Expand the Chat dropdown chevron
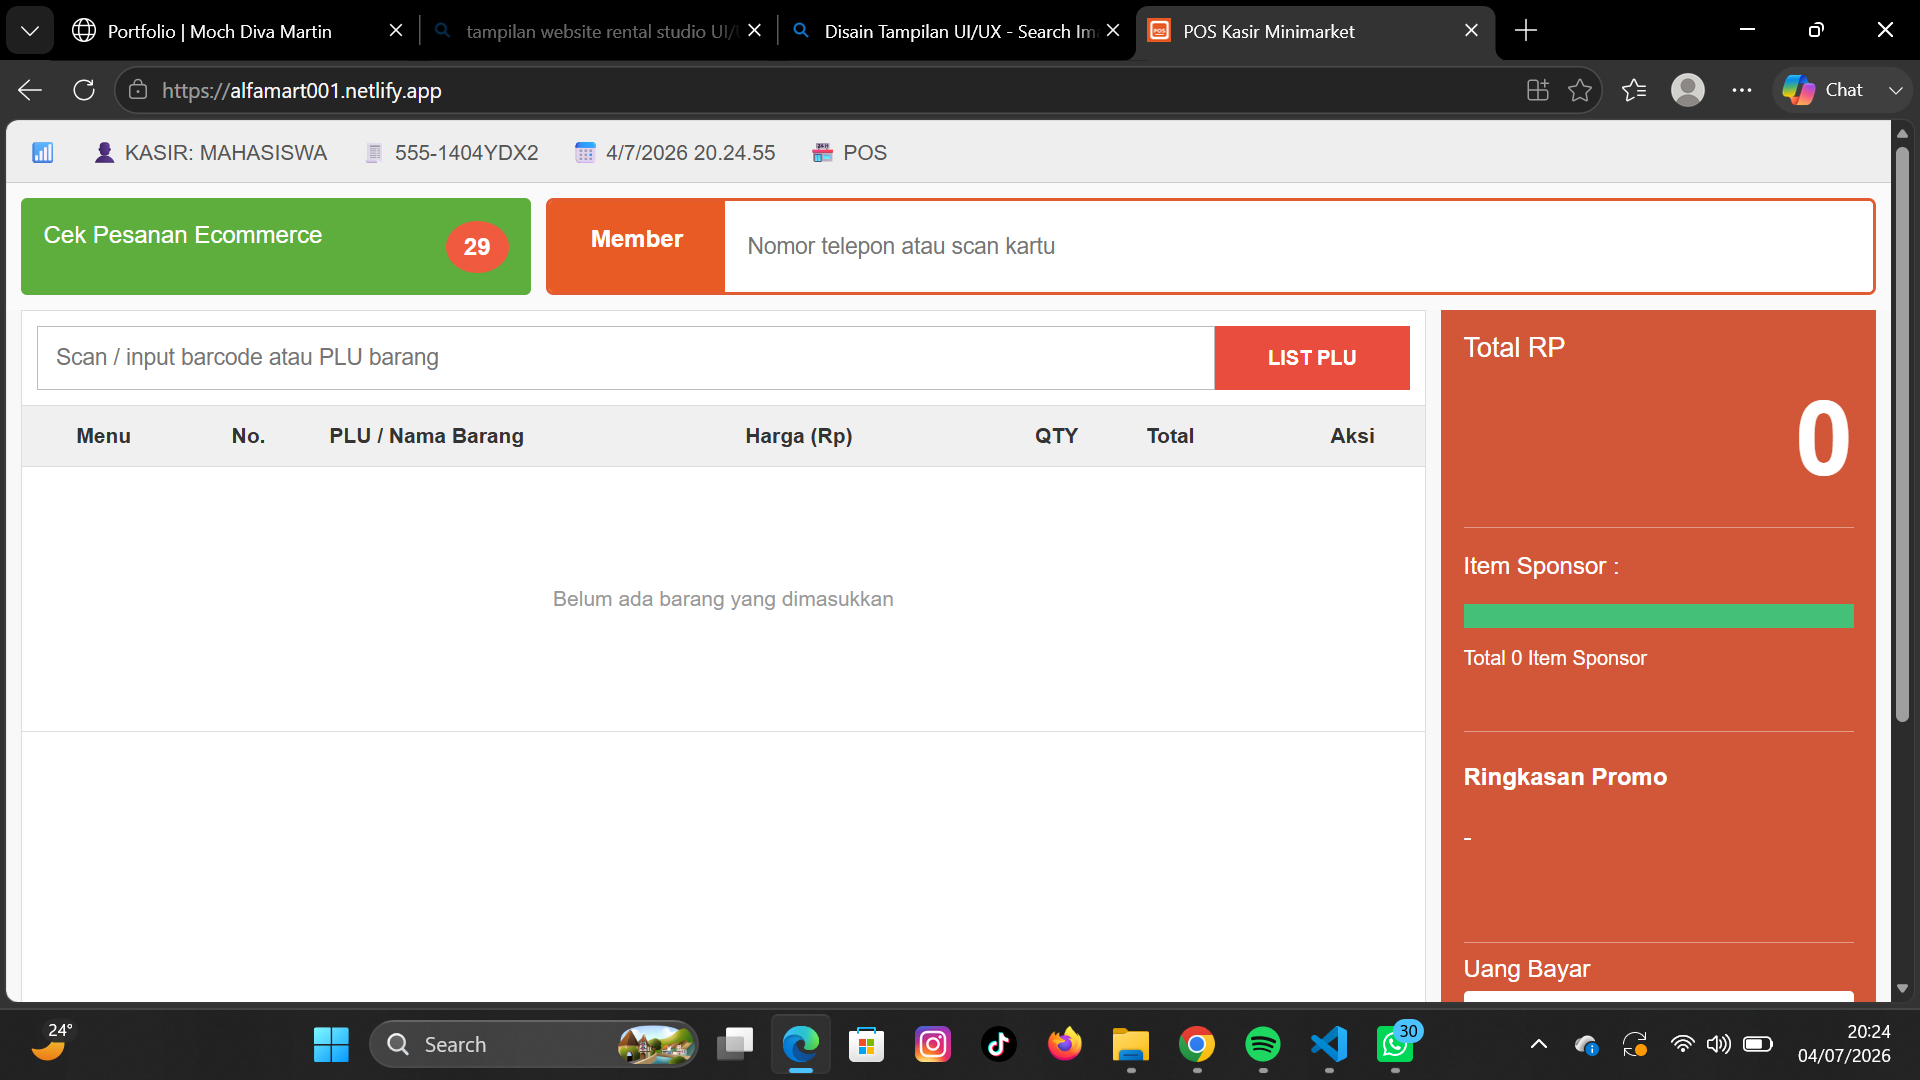This screenshot has height=1080, width=1920. [1895, 90]
